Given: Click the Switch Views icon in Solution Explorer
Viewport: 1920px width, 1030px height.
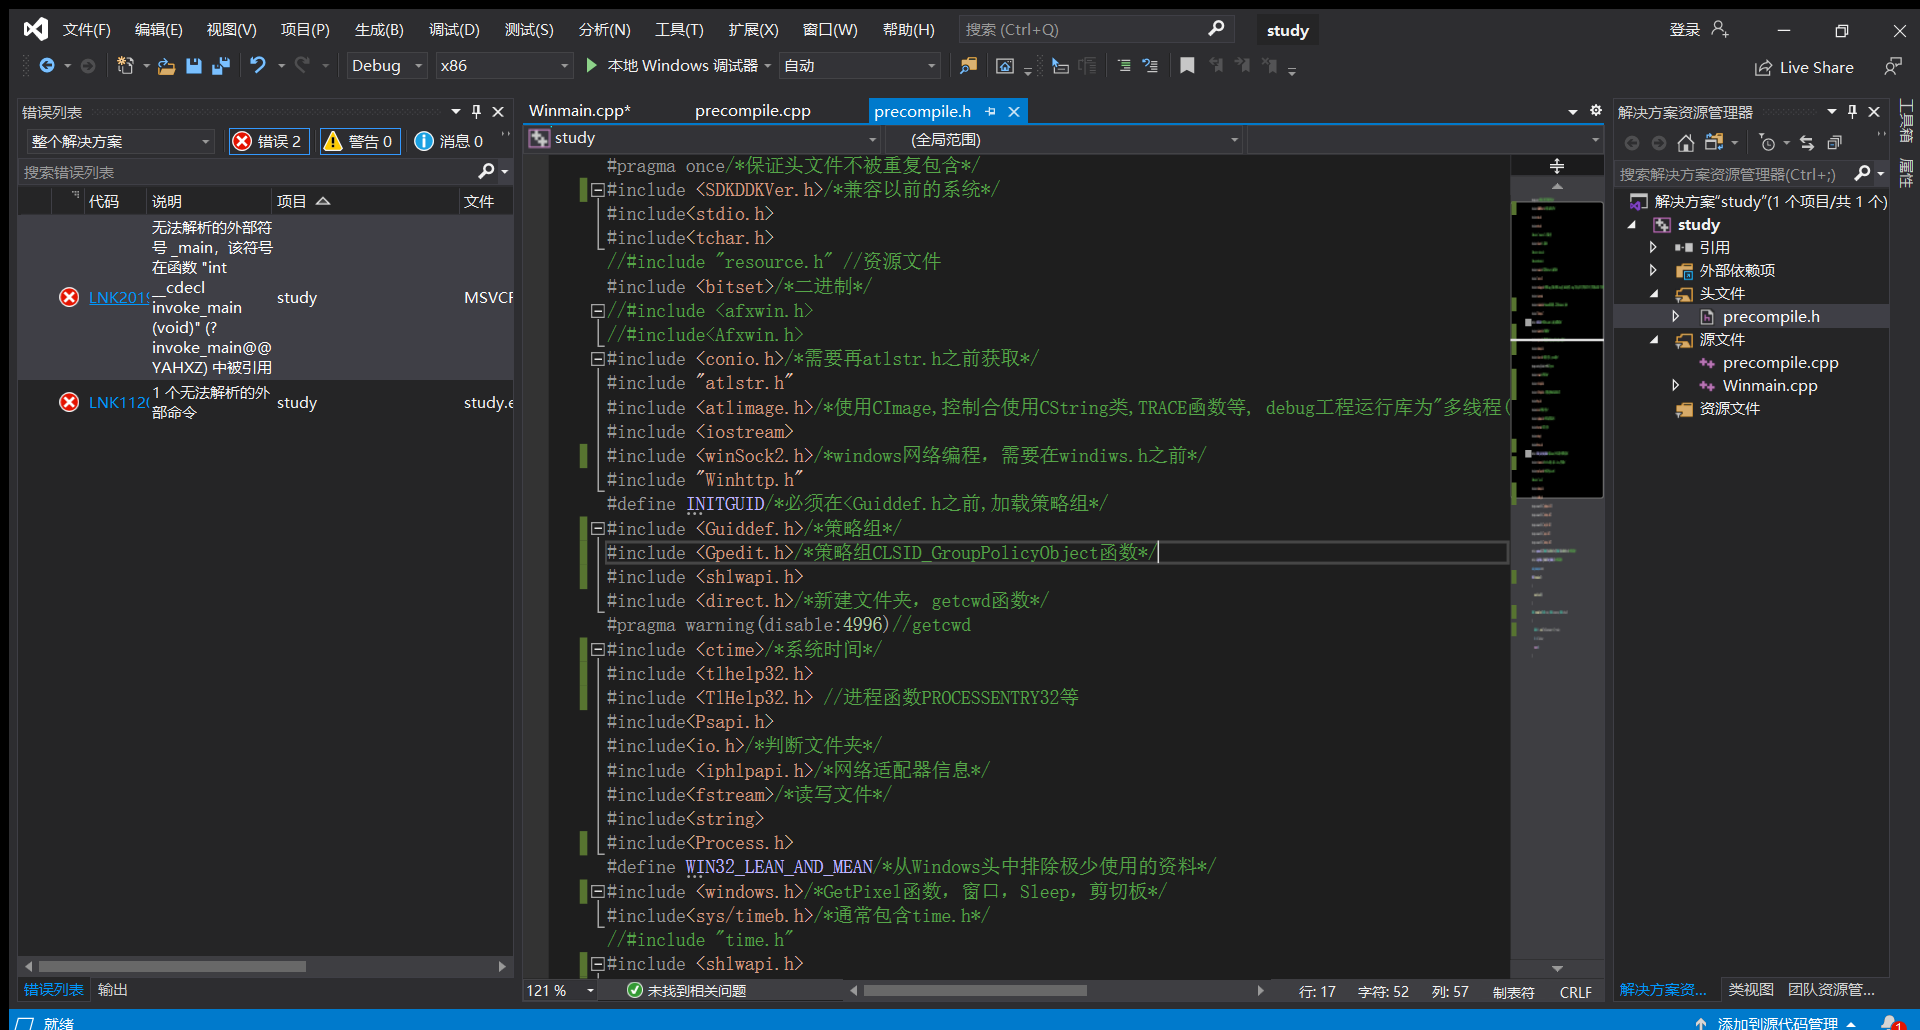Looking at the screenshot, I should 1714,143.
